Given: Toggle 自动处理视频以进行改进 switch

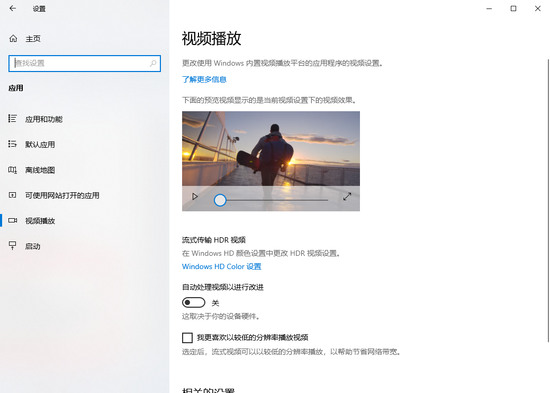Looking at the screenshot, I should 194,302.
